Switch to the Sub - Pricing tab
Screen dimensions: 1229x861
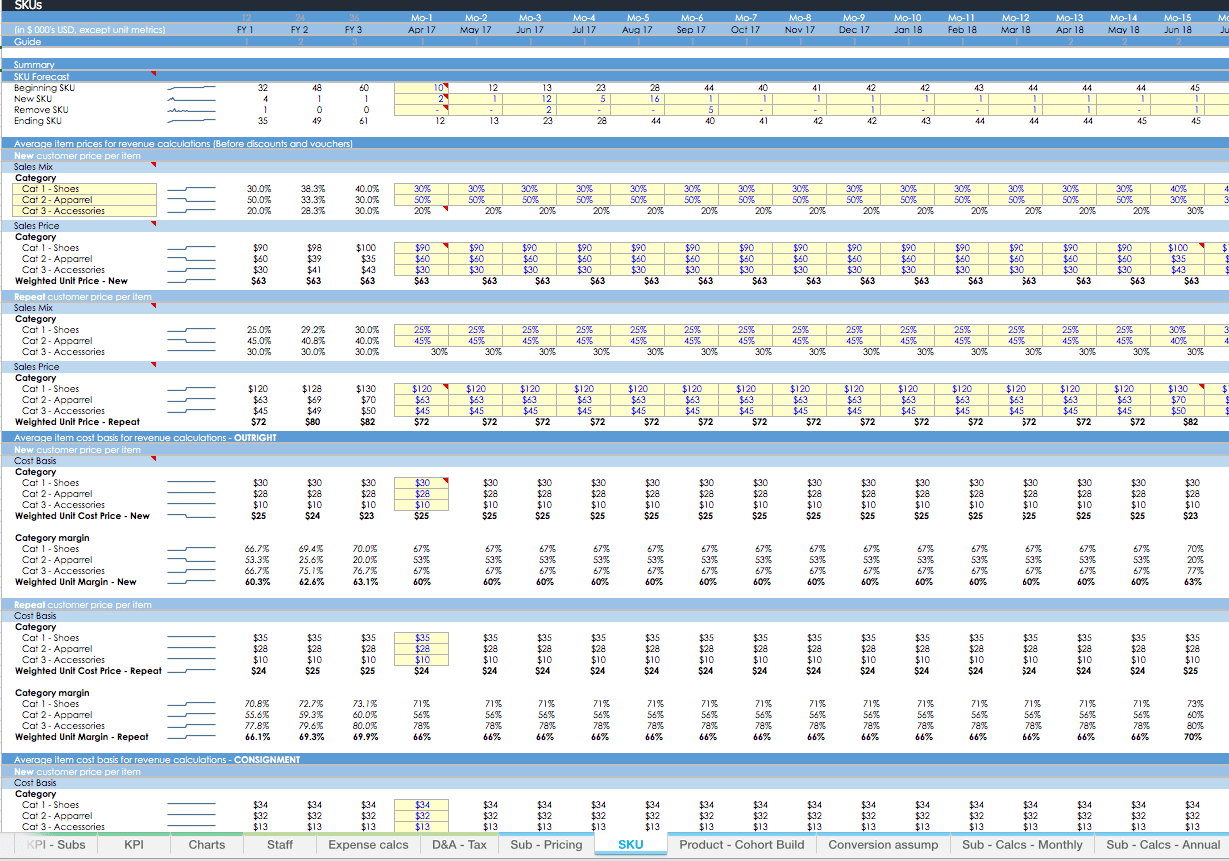click(x=546, y=845)
